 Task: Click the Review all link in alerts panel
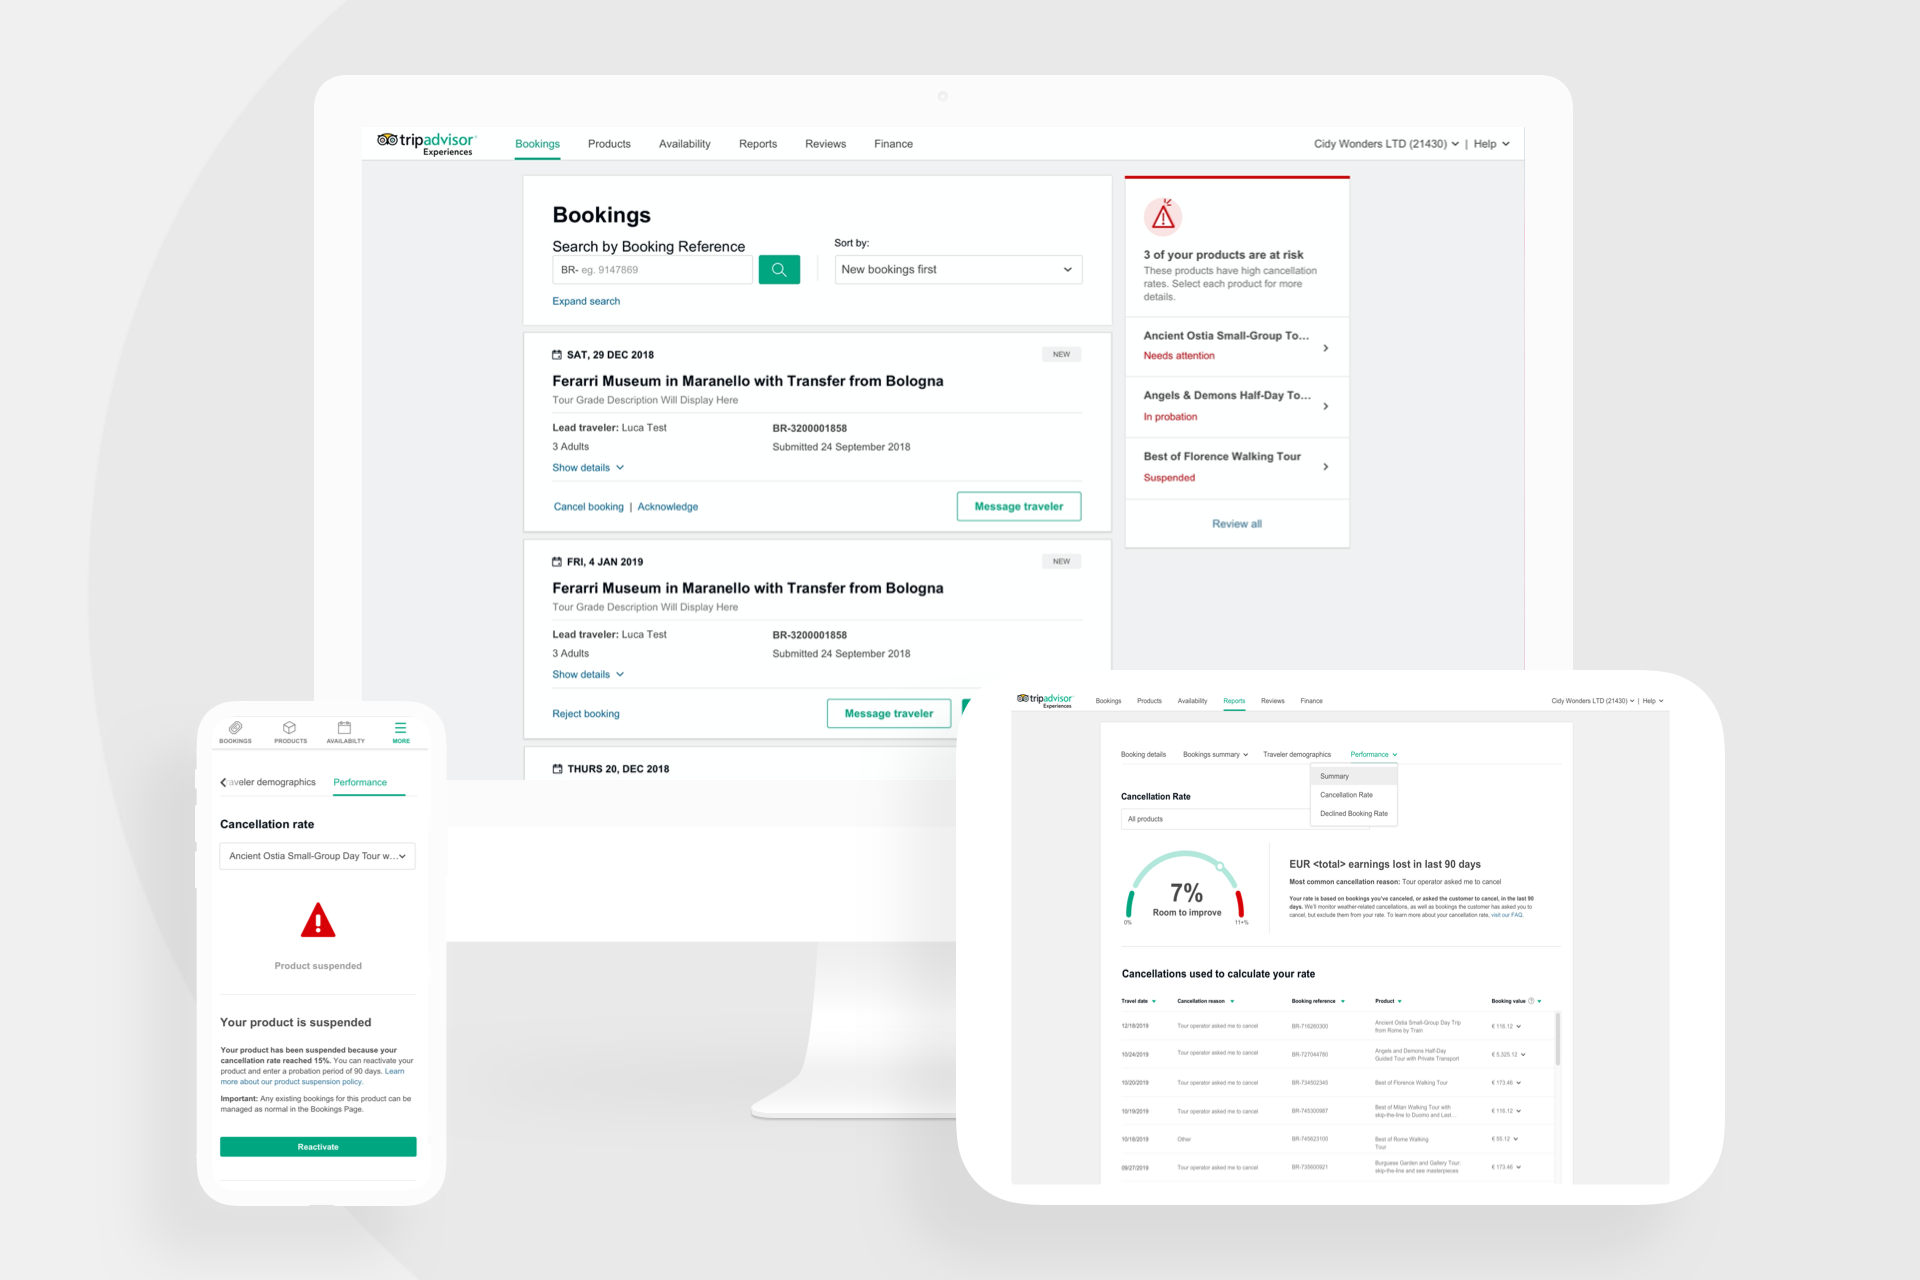point(1236,523)
